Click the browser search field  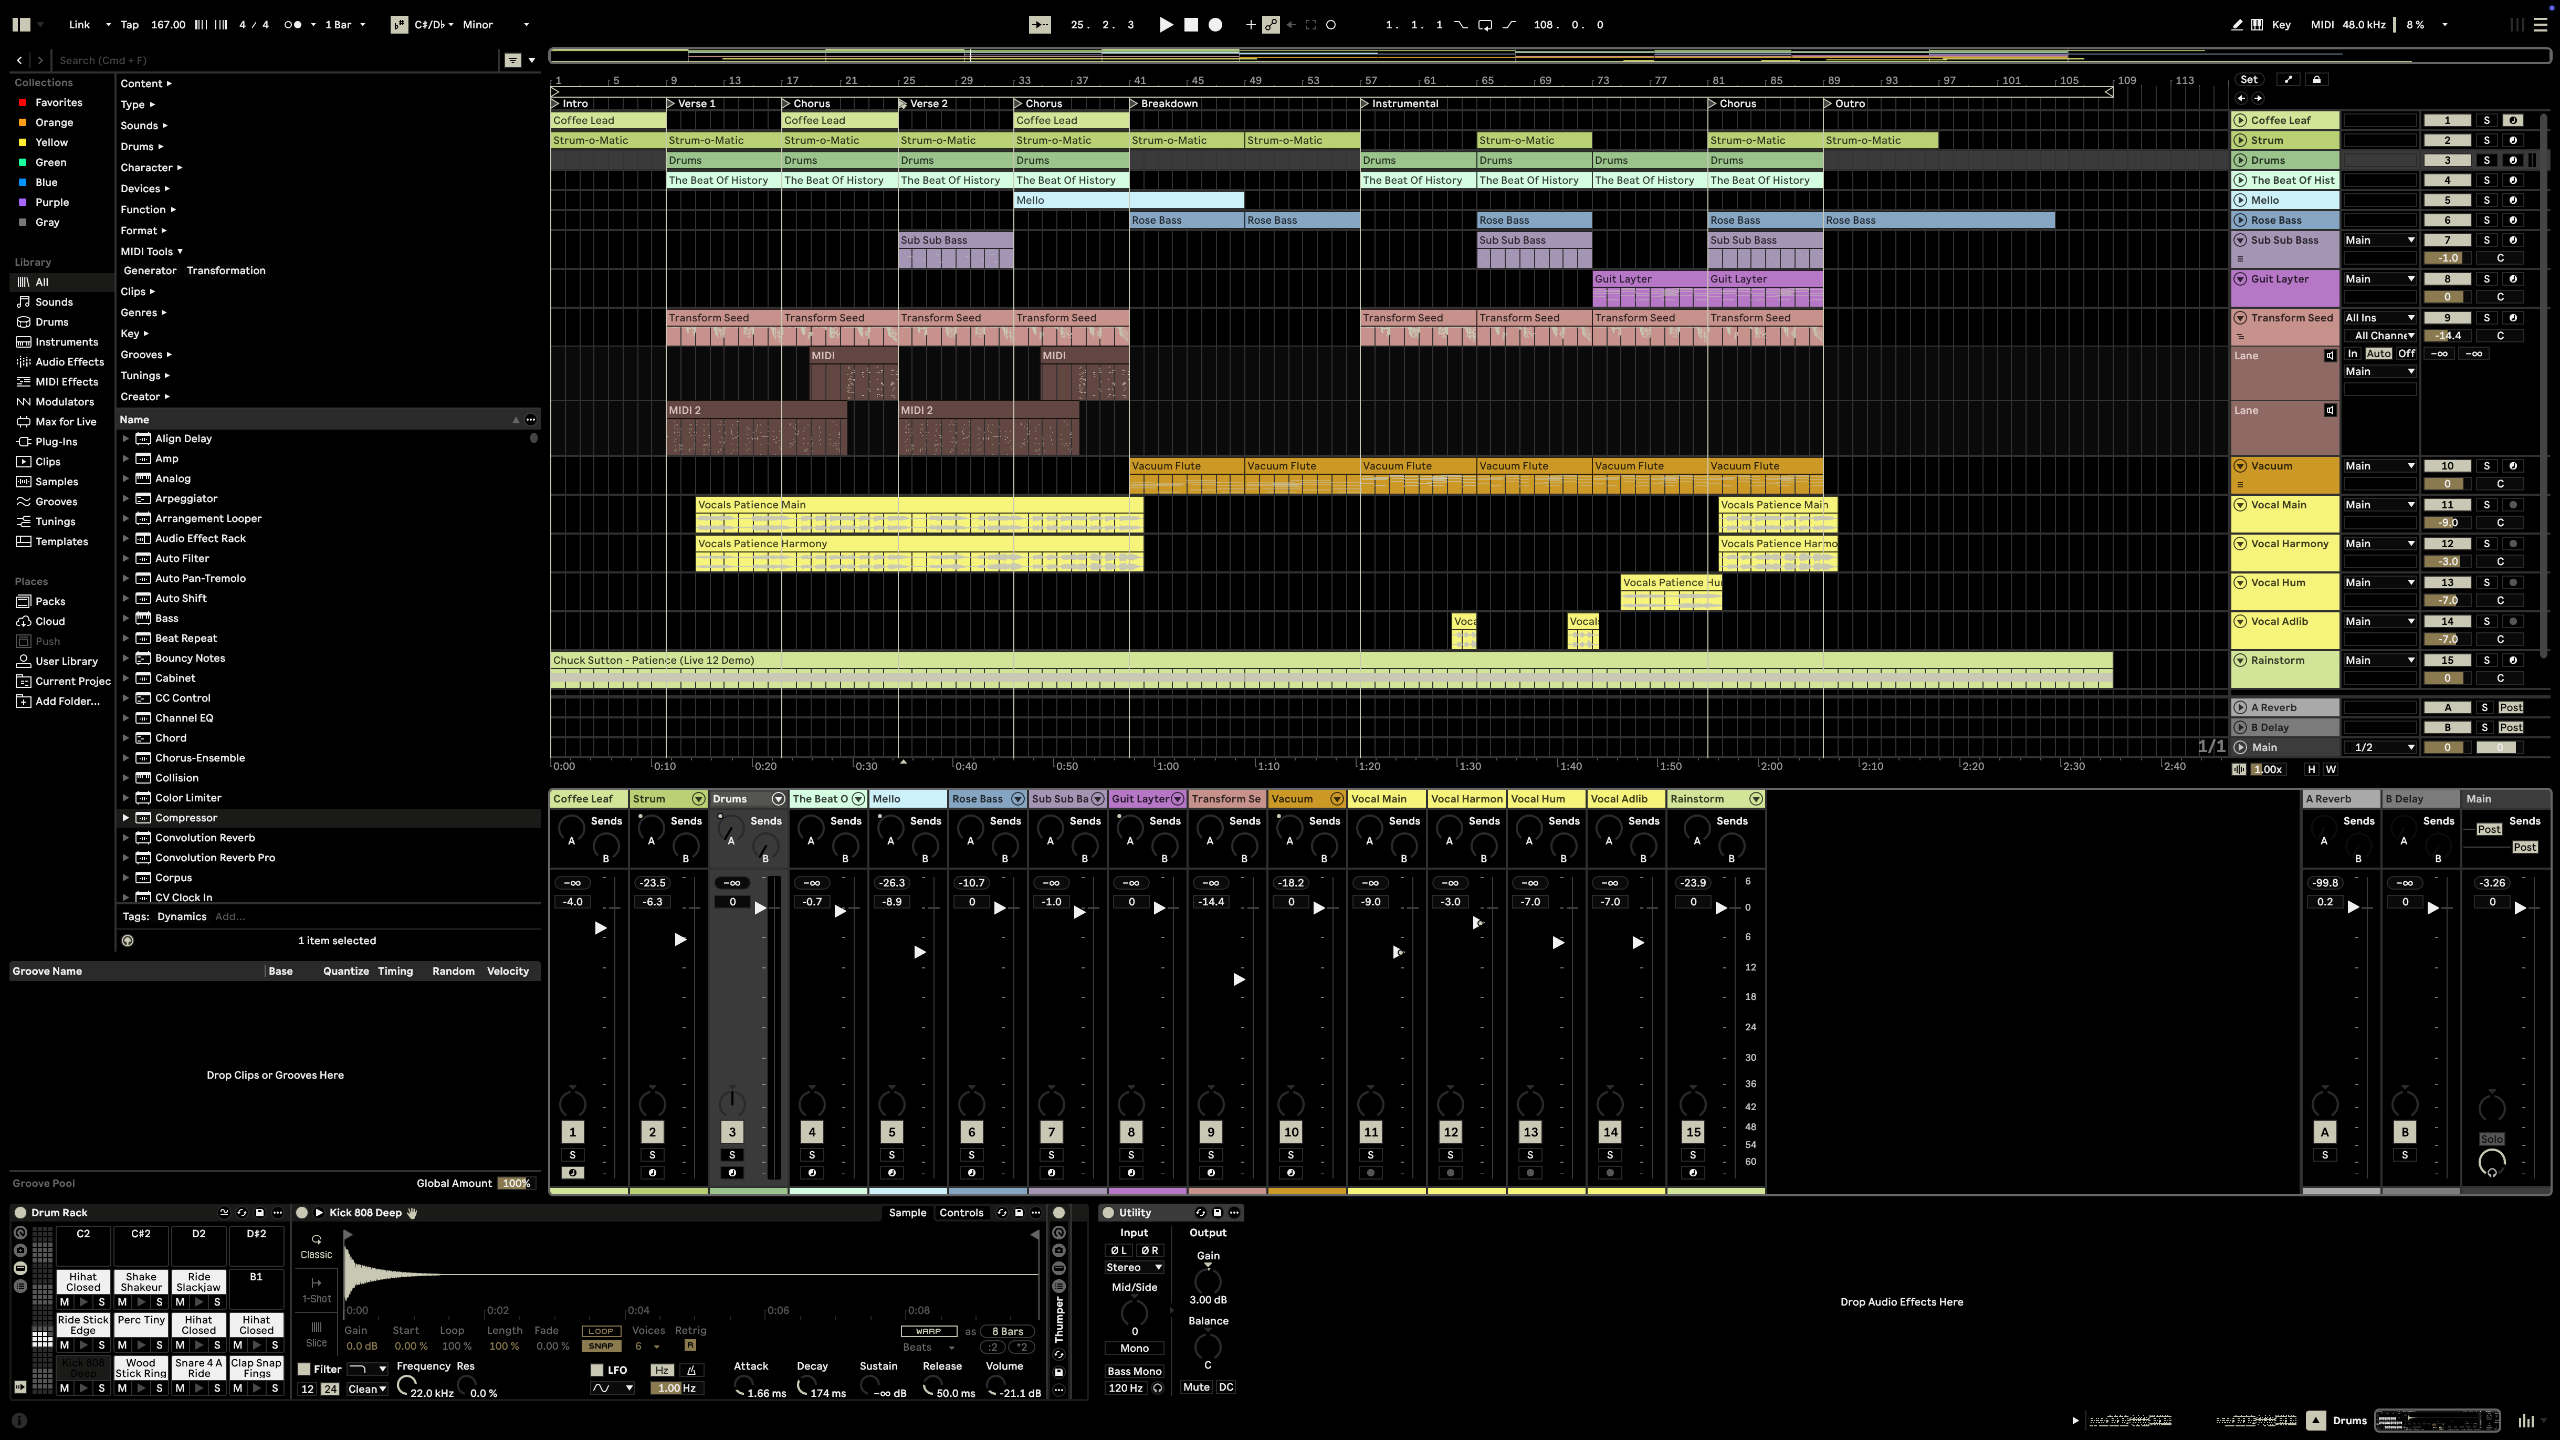pyautogui.click(x=275, y=60)
